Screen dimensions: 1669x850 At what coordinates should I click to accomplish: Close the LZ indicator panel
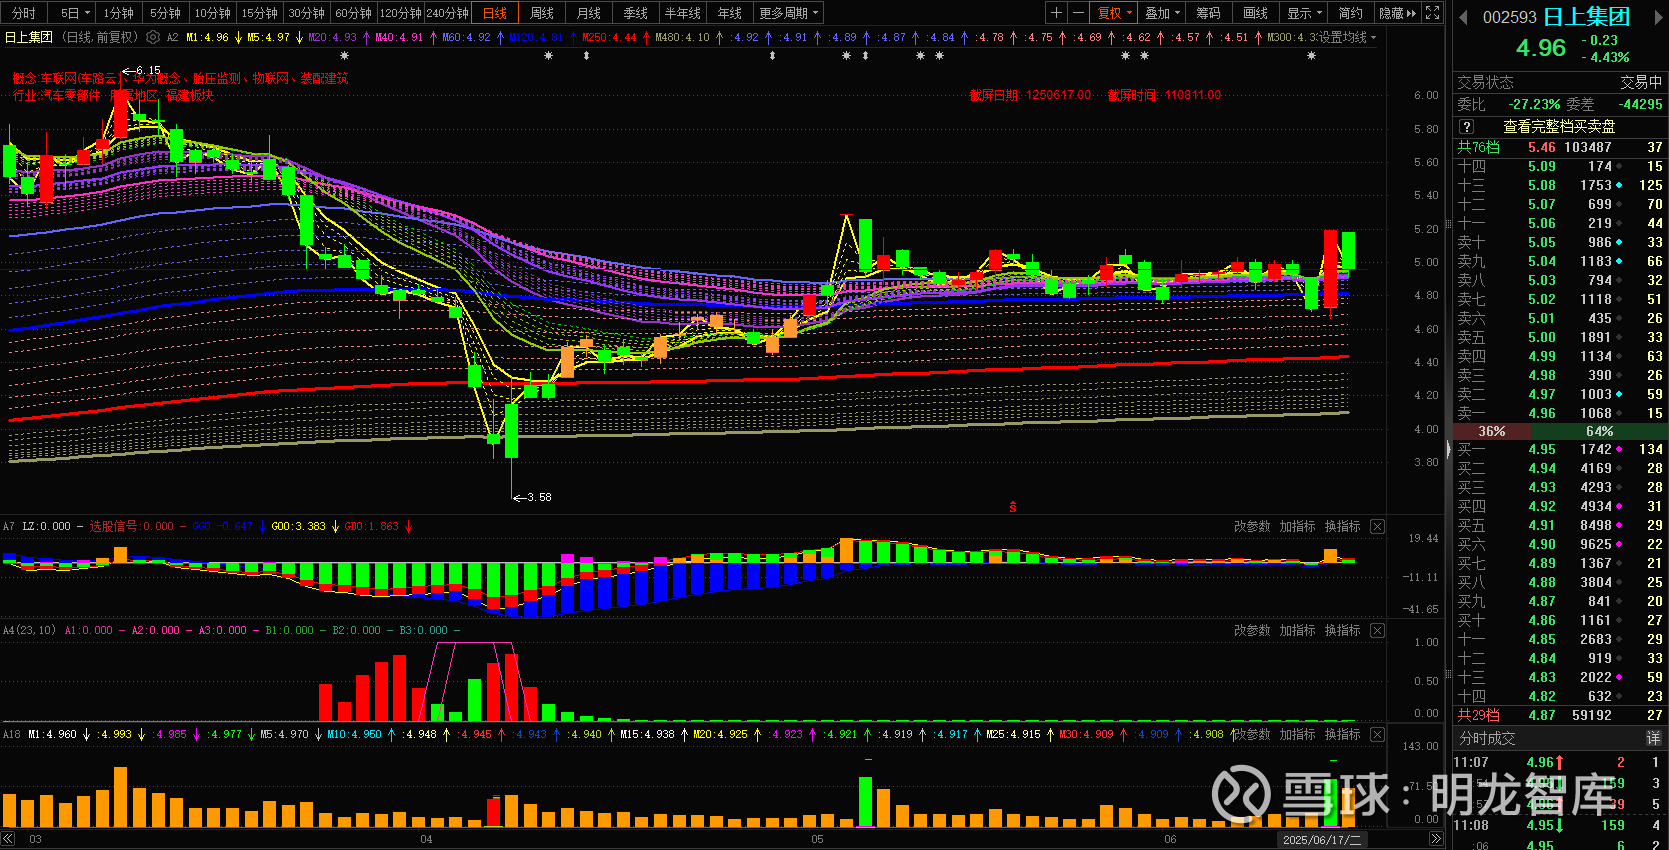pyautogui.click(x=1377, y=526)
